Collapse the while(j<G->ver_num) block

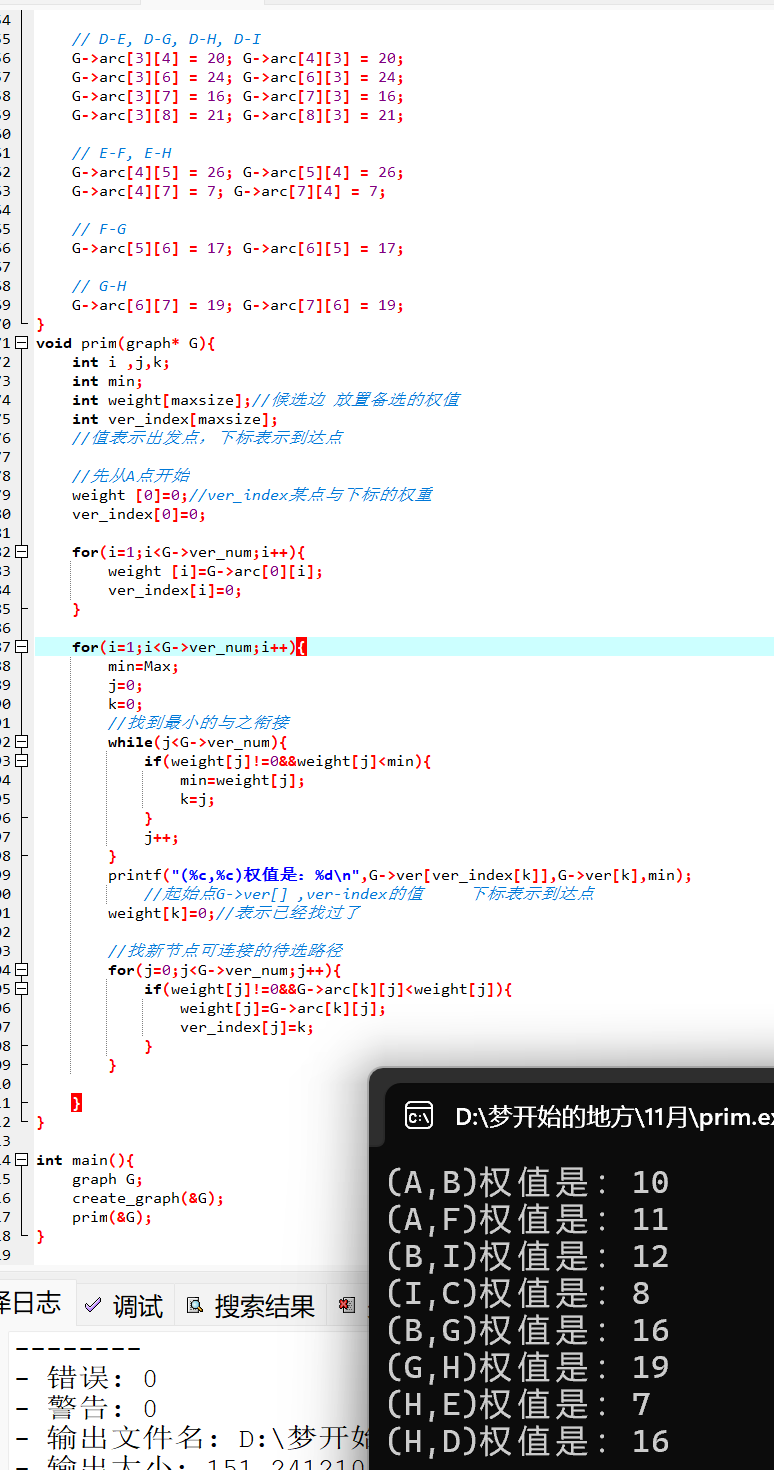[21, 742]
